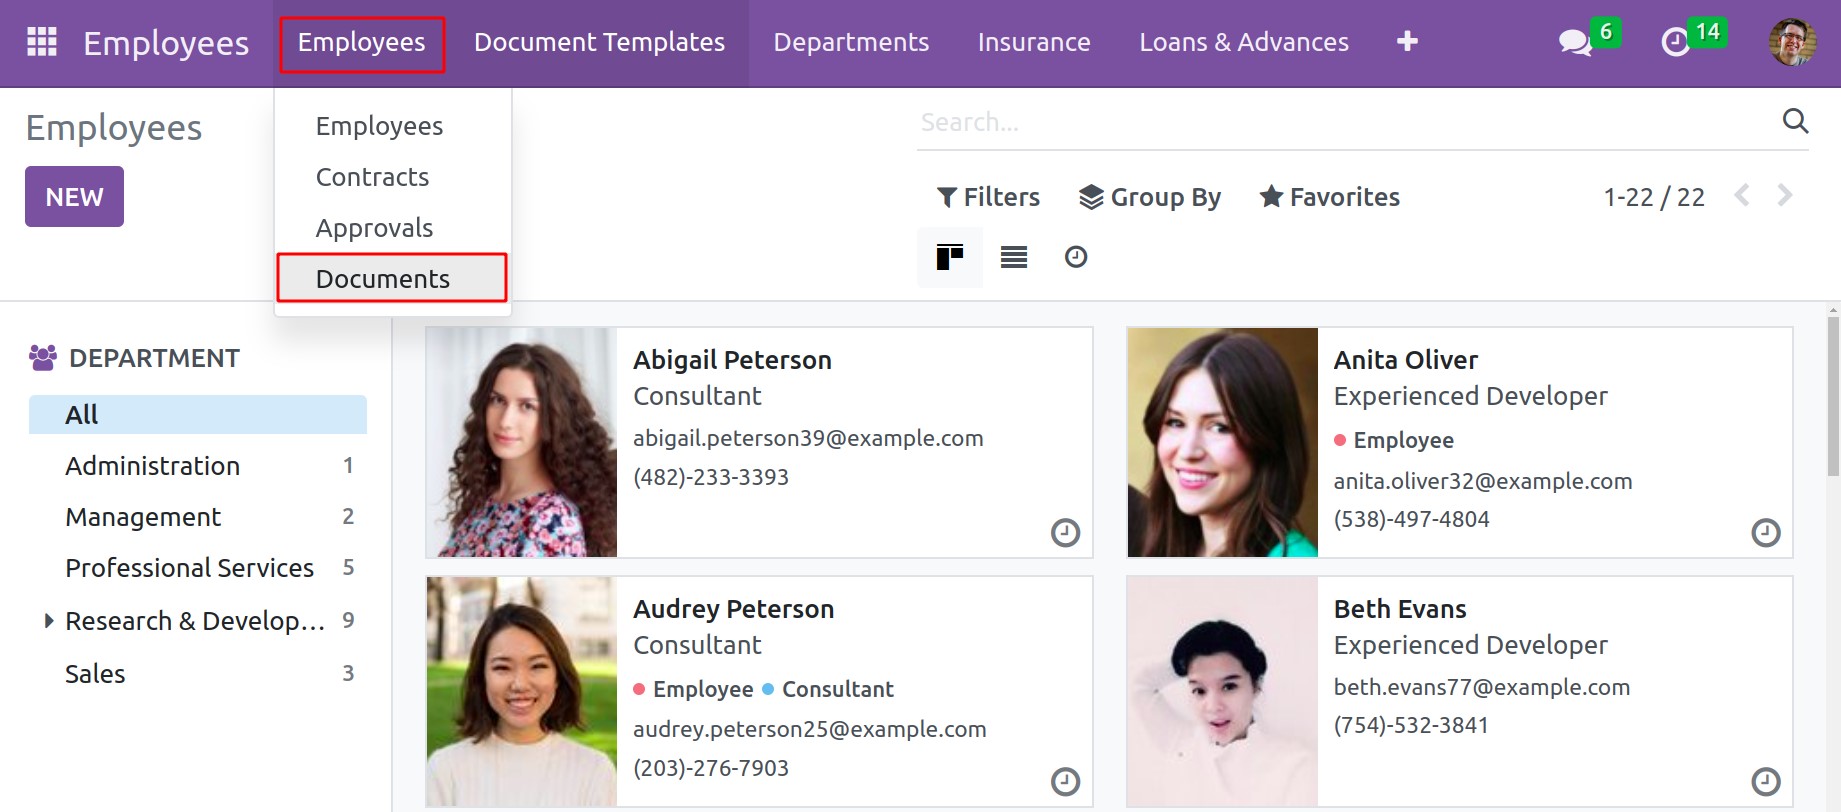Go to the next page of records
Screen dimensions: 1841x812
coord(1785,195)
